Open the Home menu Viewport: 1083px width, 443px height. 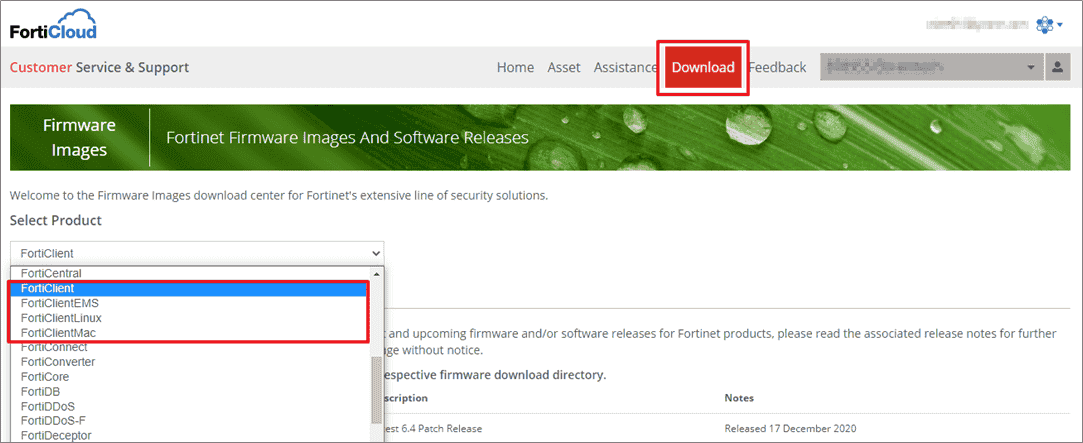(x=515, y=67)
